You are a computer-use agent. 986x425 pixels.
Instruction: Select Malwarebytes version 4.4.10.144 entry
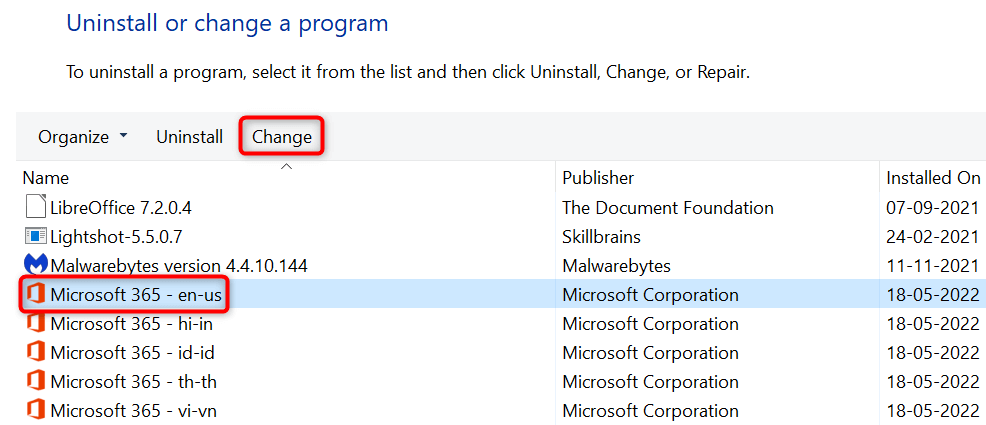point(179,266)
